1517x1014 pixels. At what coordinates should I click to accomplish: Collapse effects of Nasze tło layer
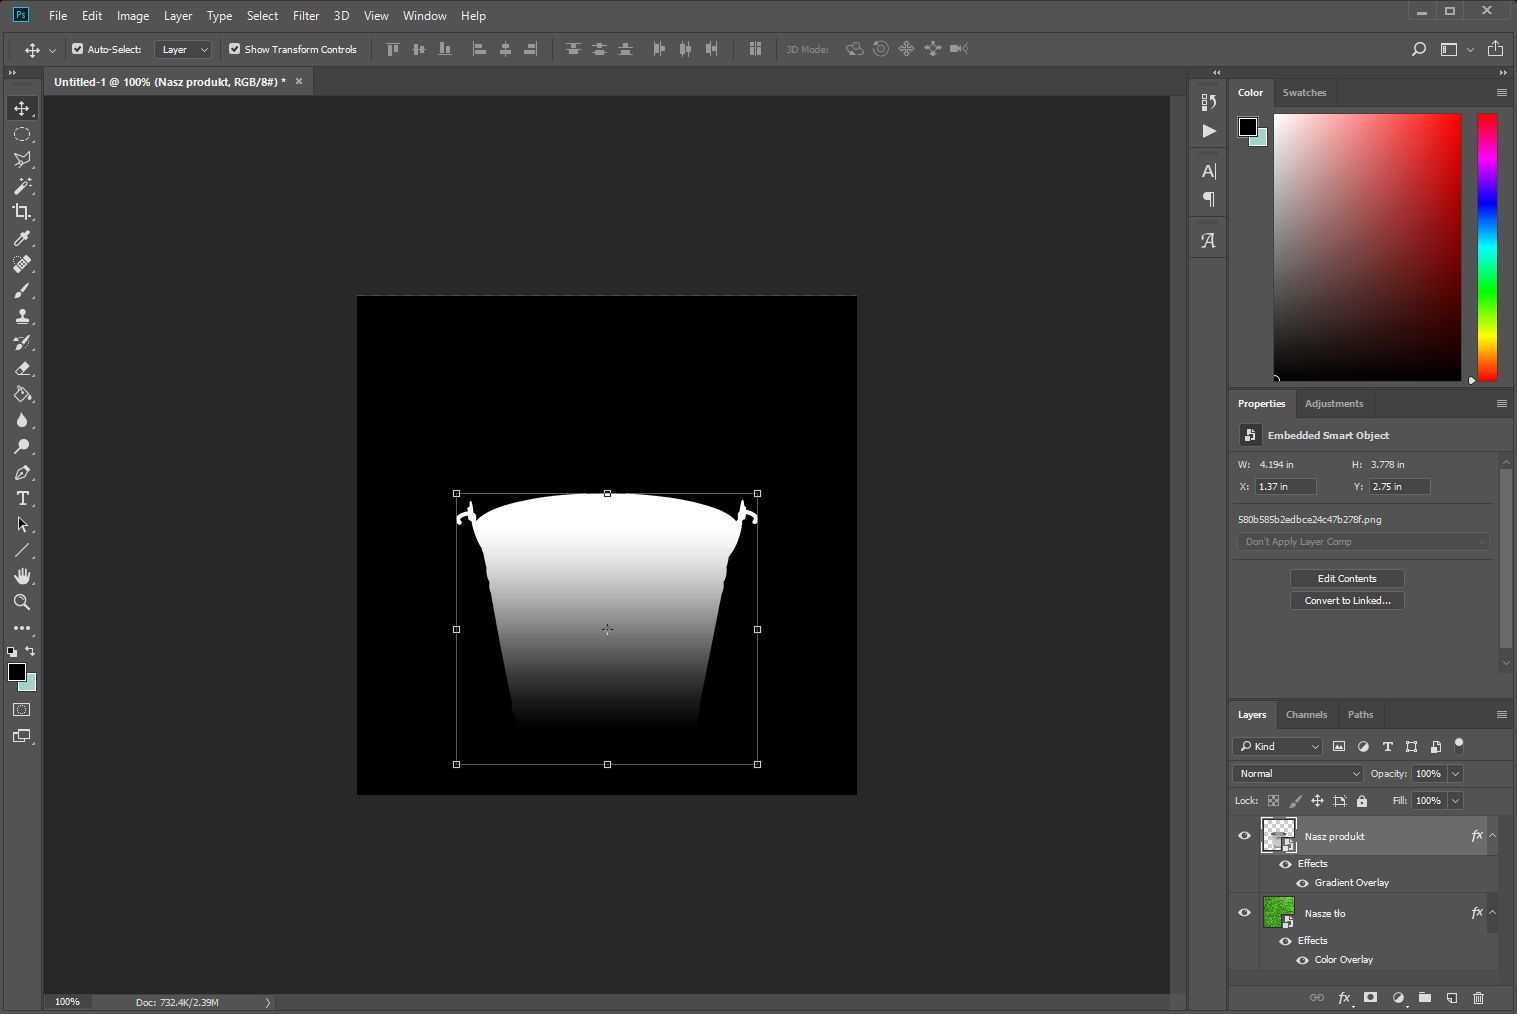pyautogui.click(x=1492, y=912)
